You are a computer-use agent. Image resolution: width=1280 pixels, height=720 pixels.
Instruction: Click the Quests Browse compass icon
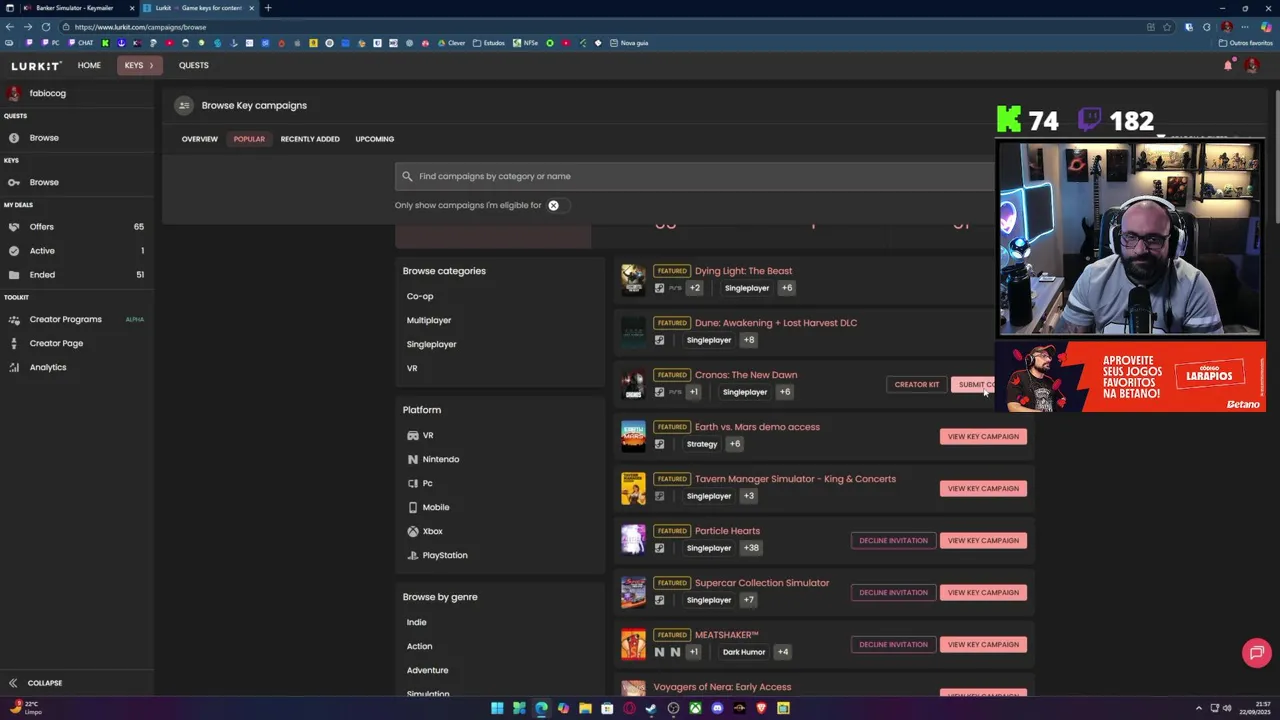14,138
